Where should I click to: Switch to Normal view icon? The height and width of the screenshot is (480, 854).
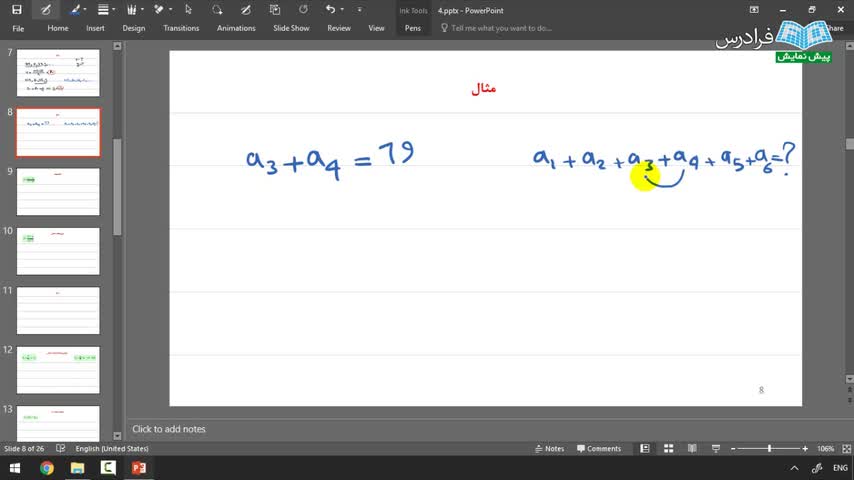(645, 448)
